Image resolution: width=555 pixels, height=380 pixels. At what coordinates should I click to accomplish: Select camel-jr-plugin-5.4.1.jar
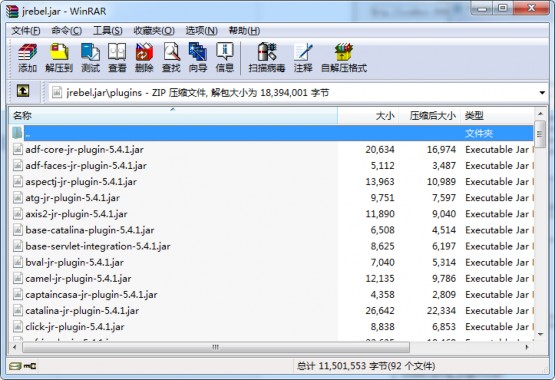coord(78,278)
